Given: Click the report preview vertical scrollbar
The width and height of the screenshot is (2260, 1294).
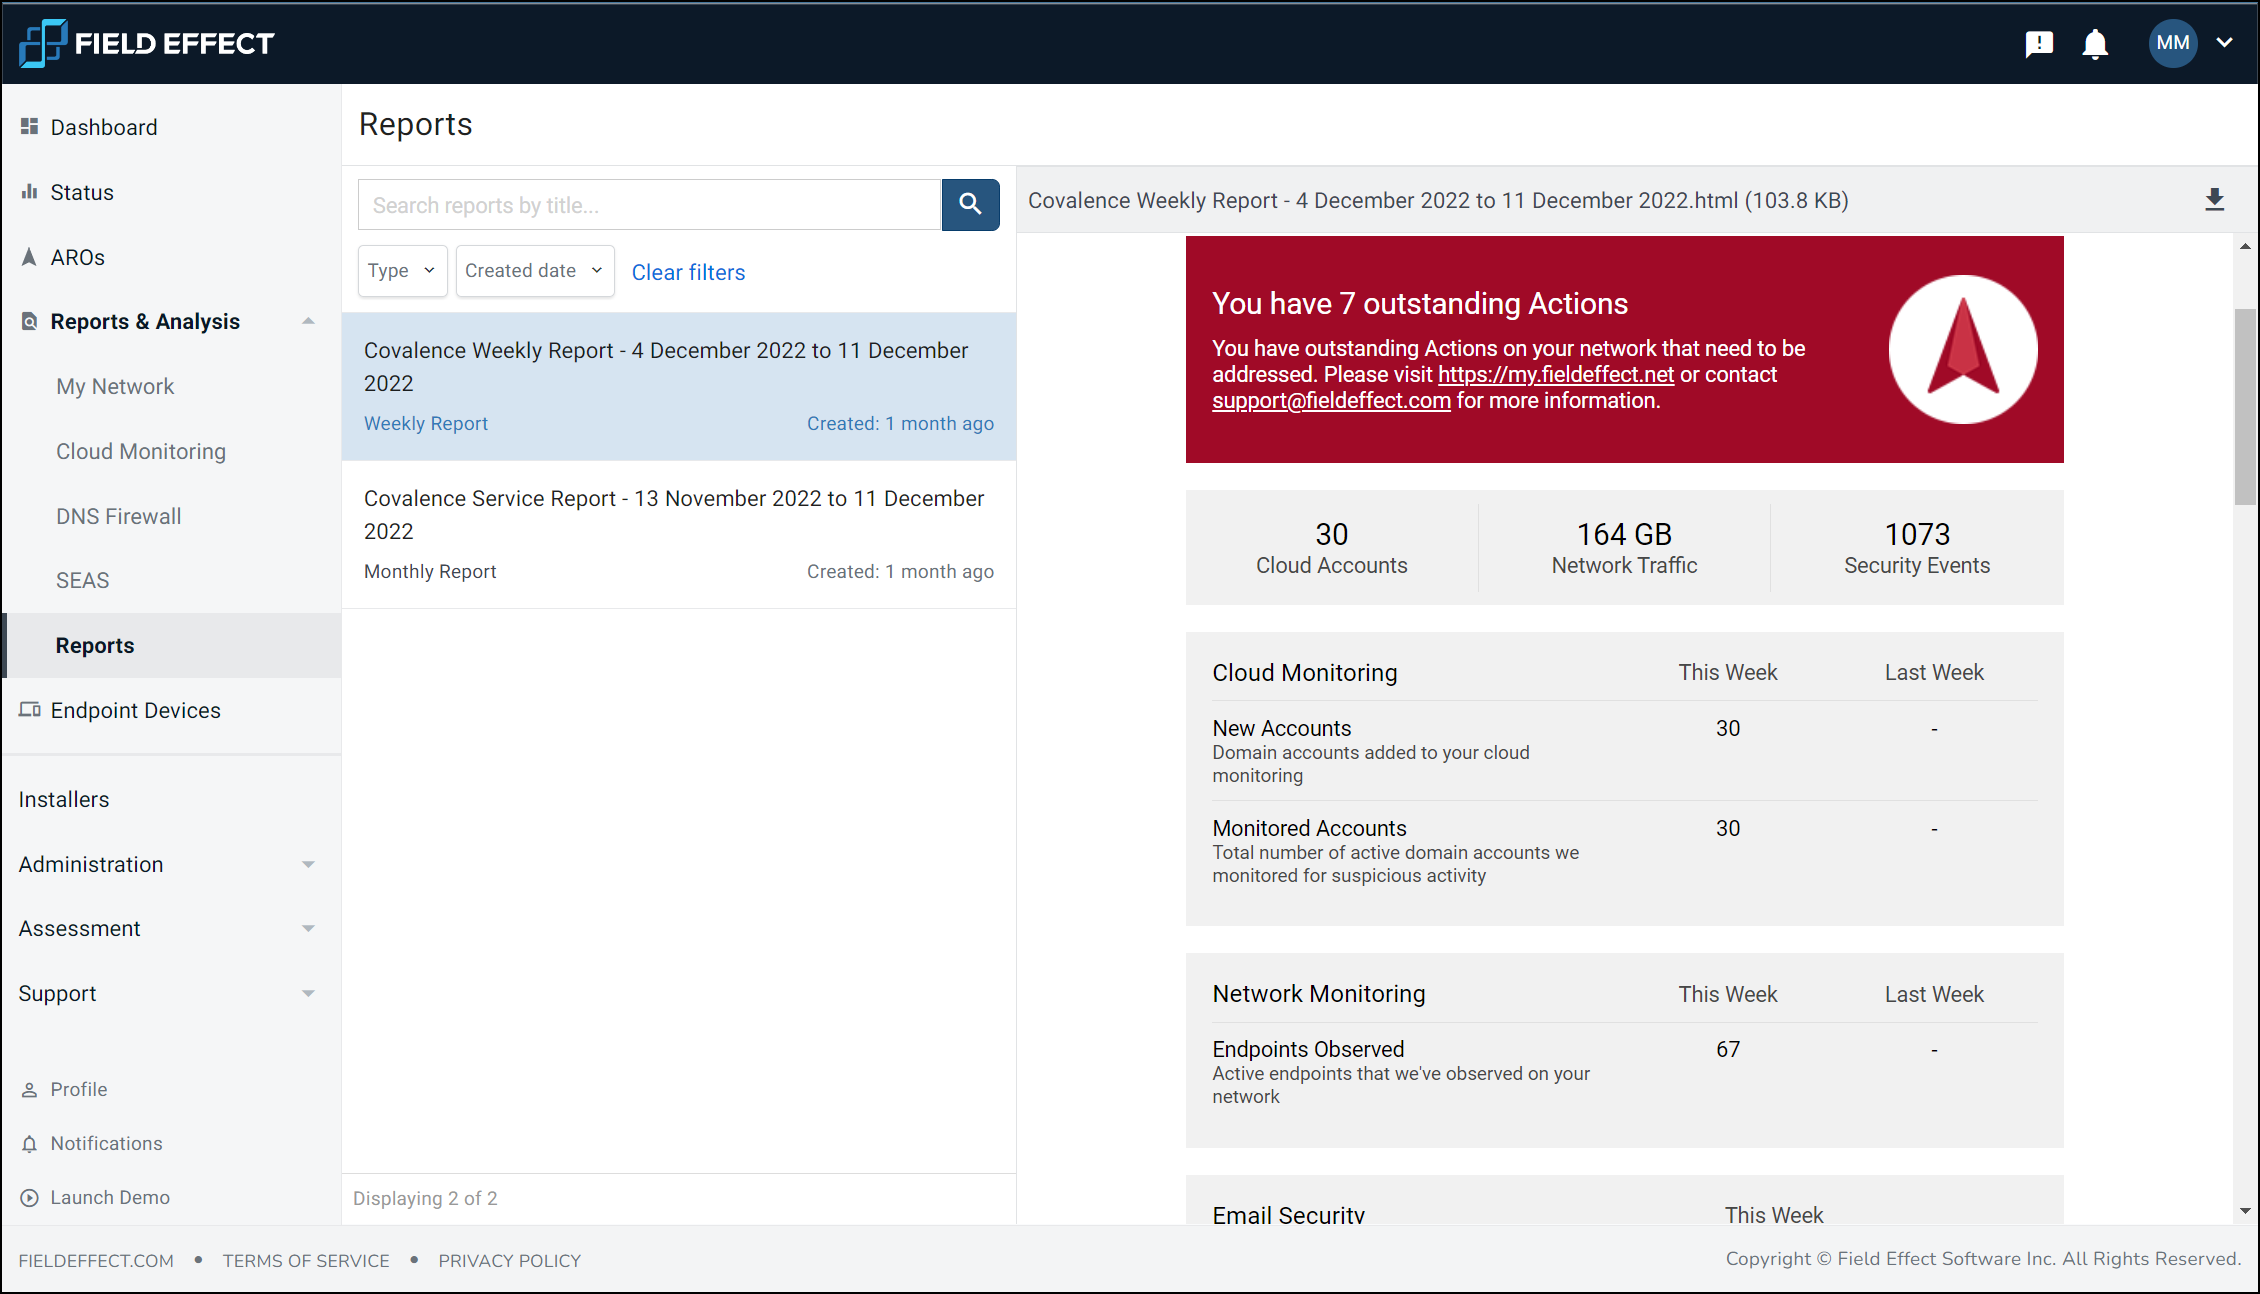Looking at the screenshot, I should click(x=2244, y=408).
